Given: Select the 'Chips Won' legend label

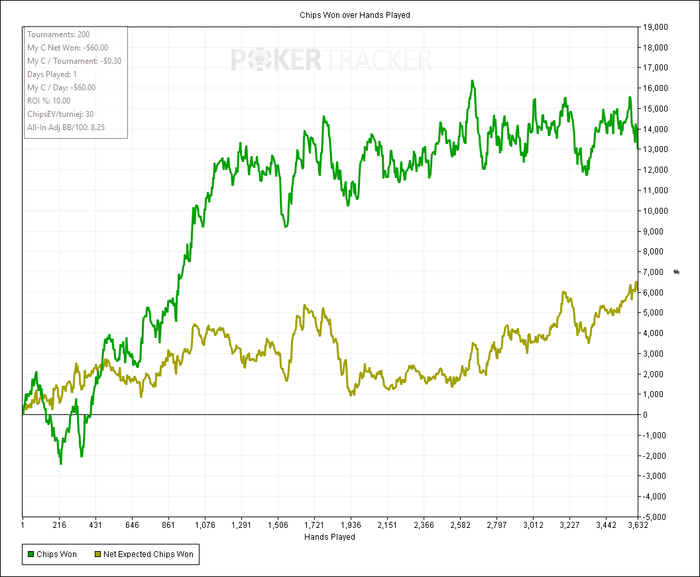Looking at the screenshot, I should (x=57, y=554).
